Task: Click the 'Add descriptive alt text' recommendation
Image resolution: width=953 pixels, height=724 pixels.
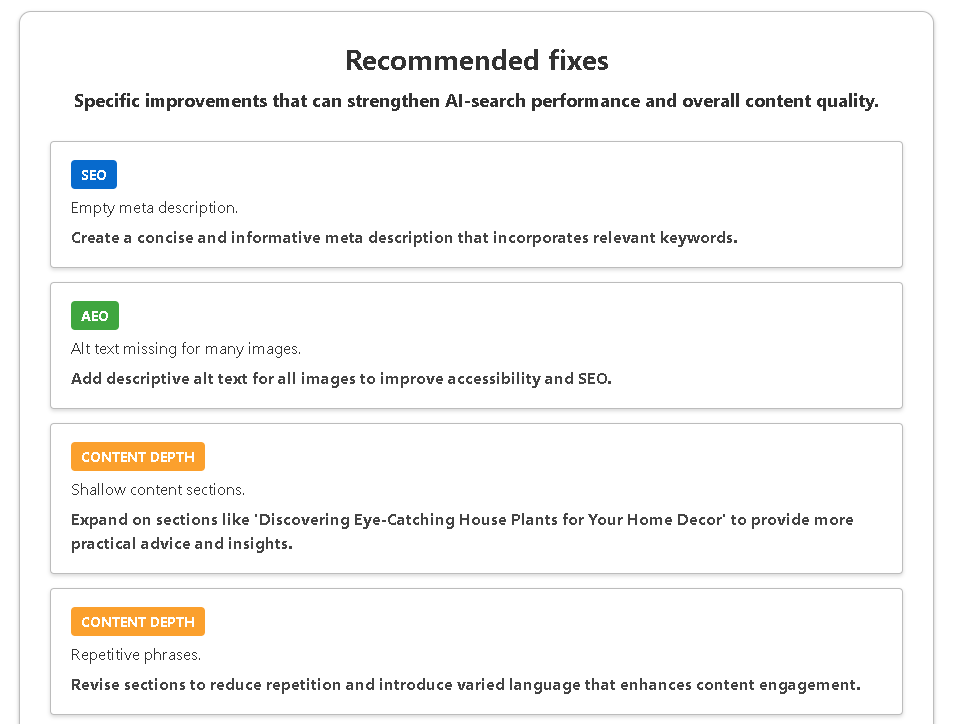Action: [340, 379]
